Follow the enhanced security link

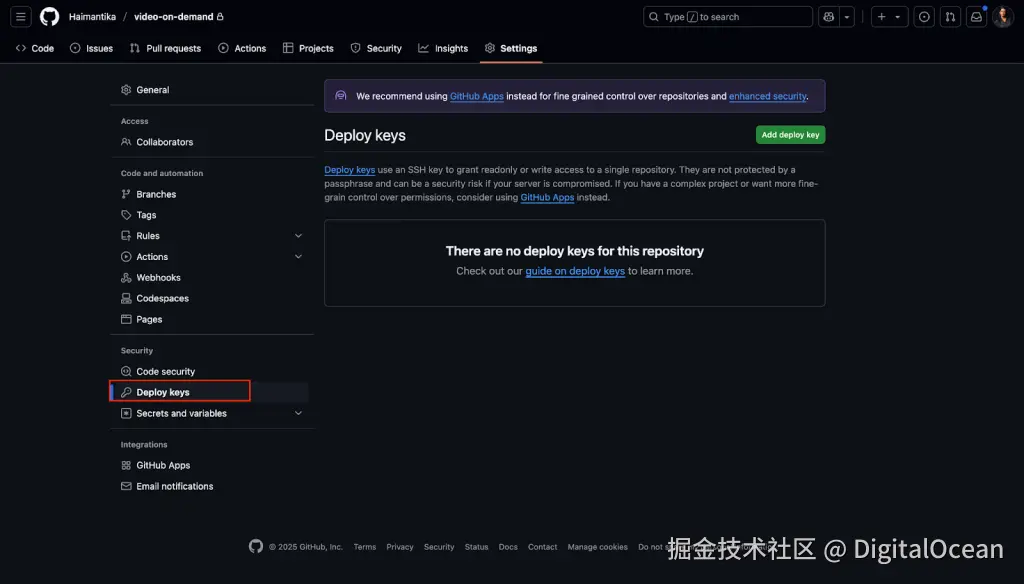click(x=767, y=97)
